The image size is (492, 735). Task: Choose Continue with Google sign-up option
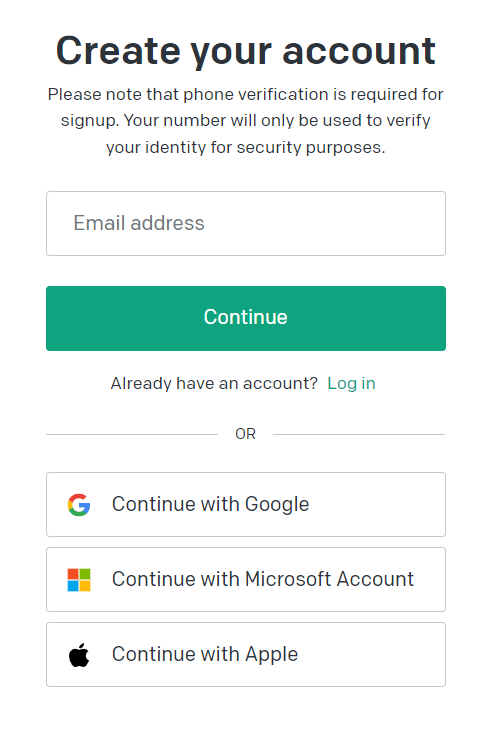click(246, 504)
